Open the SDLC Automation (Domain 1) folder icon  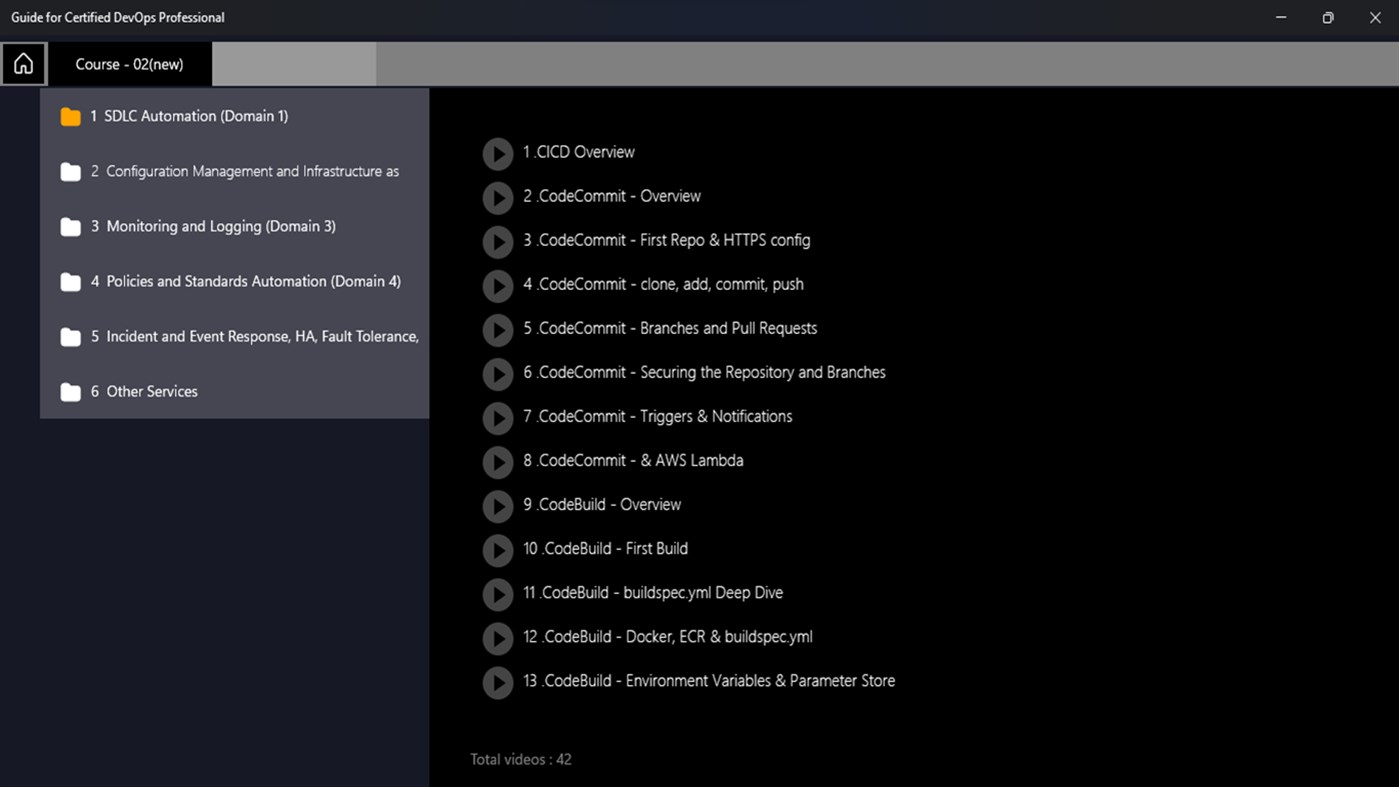[70, 116]
